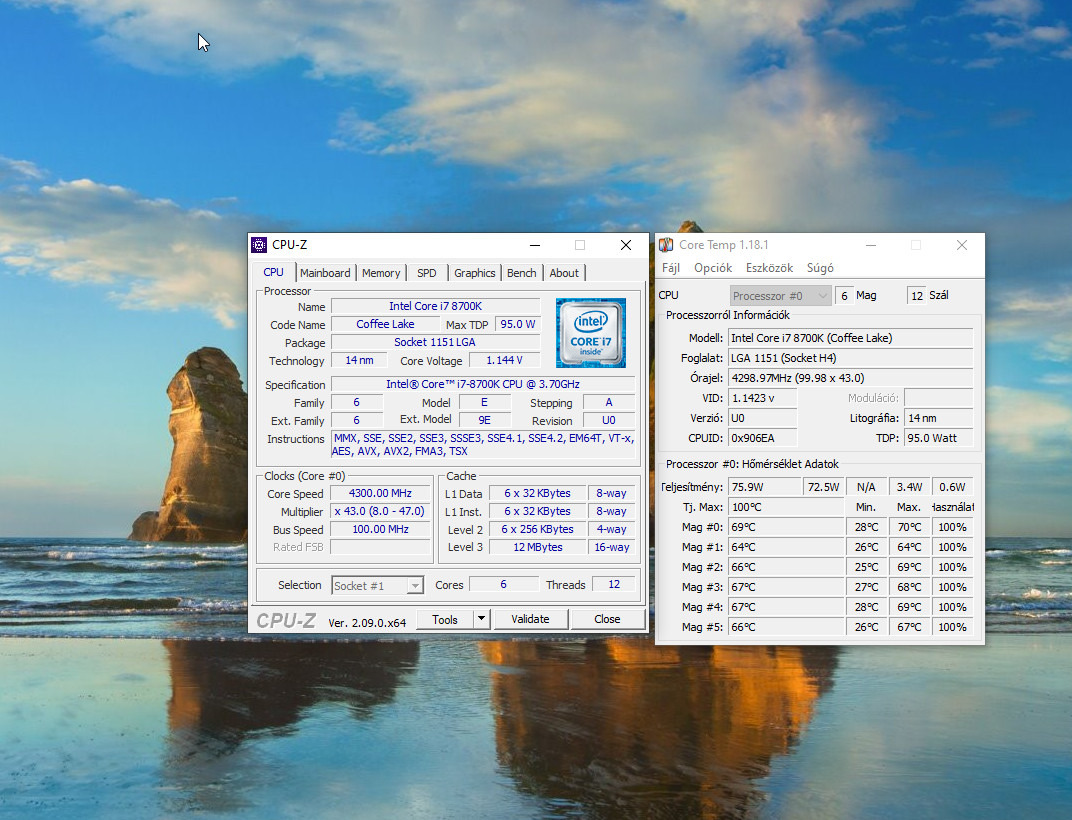Click the CPU-Z title bar icon
Viewport: 1072px width, 820px height.
[259, 245]
